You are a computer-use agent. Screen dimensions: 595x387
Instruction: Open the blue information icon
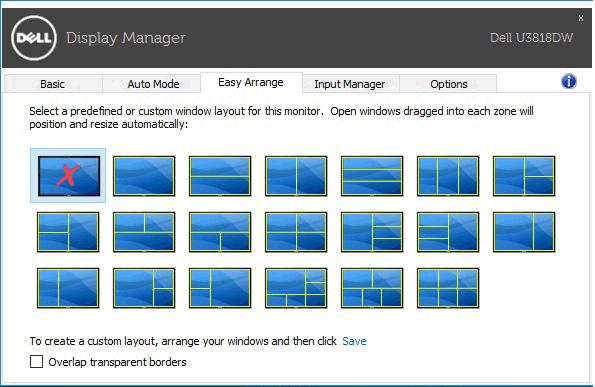click(568, 81)
